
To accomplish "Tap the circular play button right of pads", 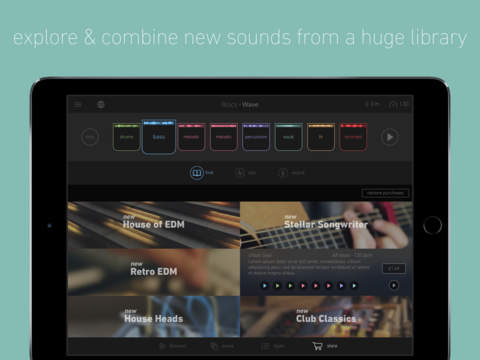I will pyautogui.click(x=390, y=137).
